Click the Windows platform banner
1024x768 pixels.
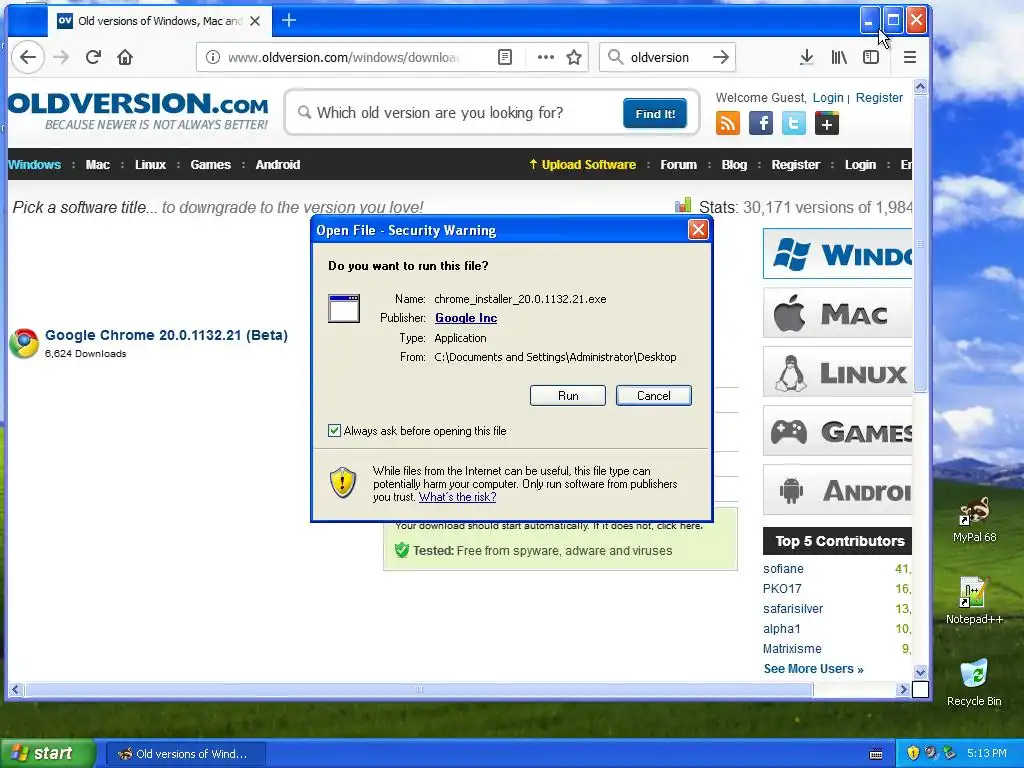(x=837, y=253)
